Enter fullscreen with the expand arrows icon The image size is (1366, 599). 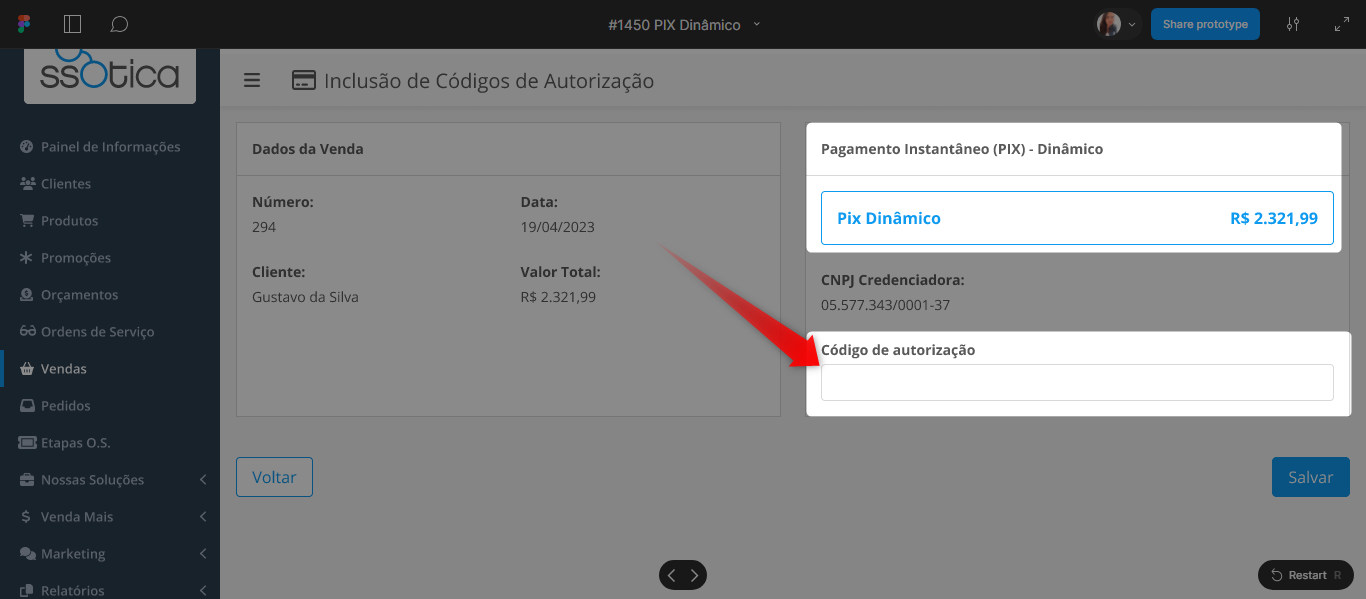coord(1342,24)
